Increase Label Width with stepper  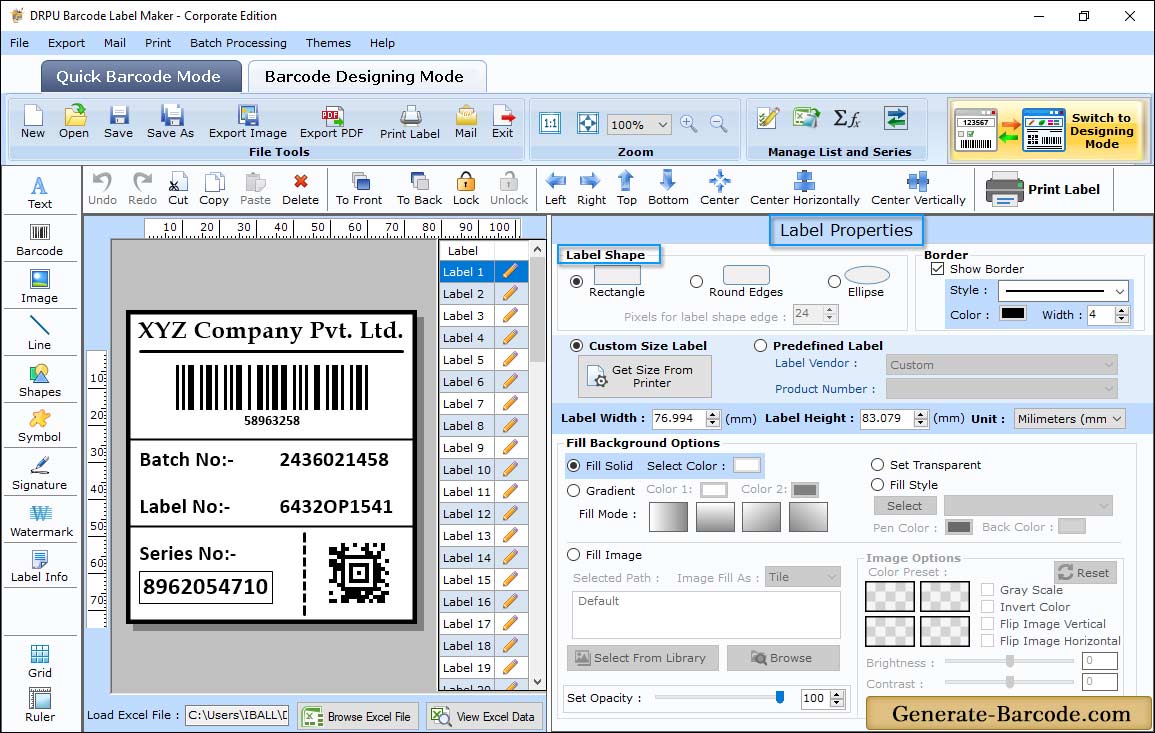(712, 414)
